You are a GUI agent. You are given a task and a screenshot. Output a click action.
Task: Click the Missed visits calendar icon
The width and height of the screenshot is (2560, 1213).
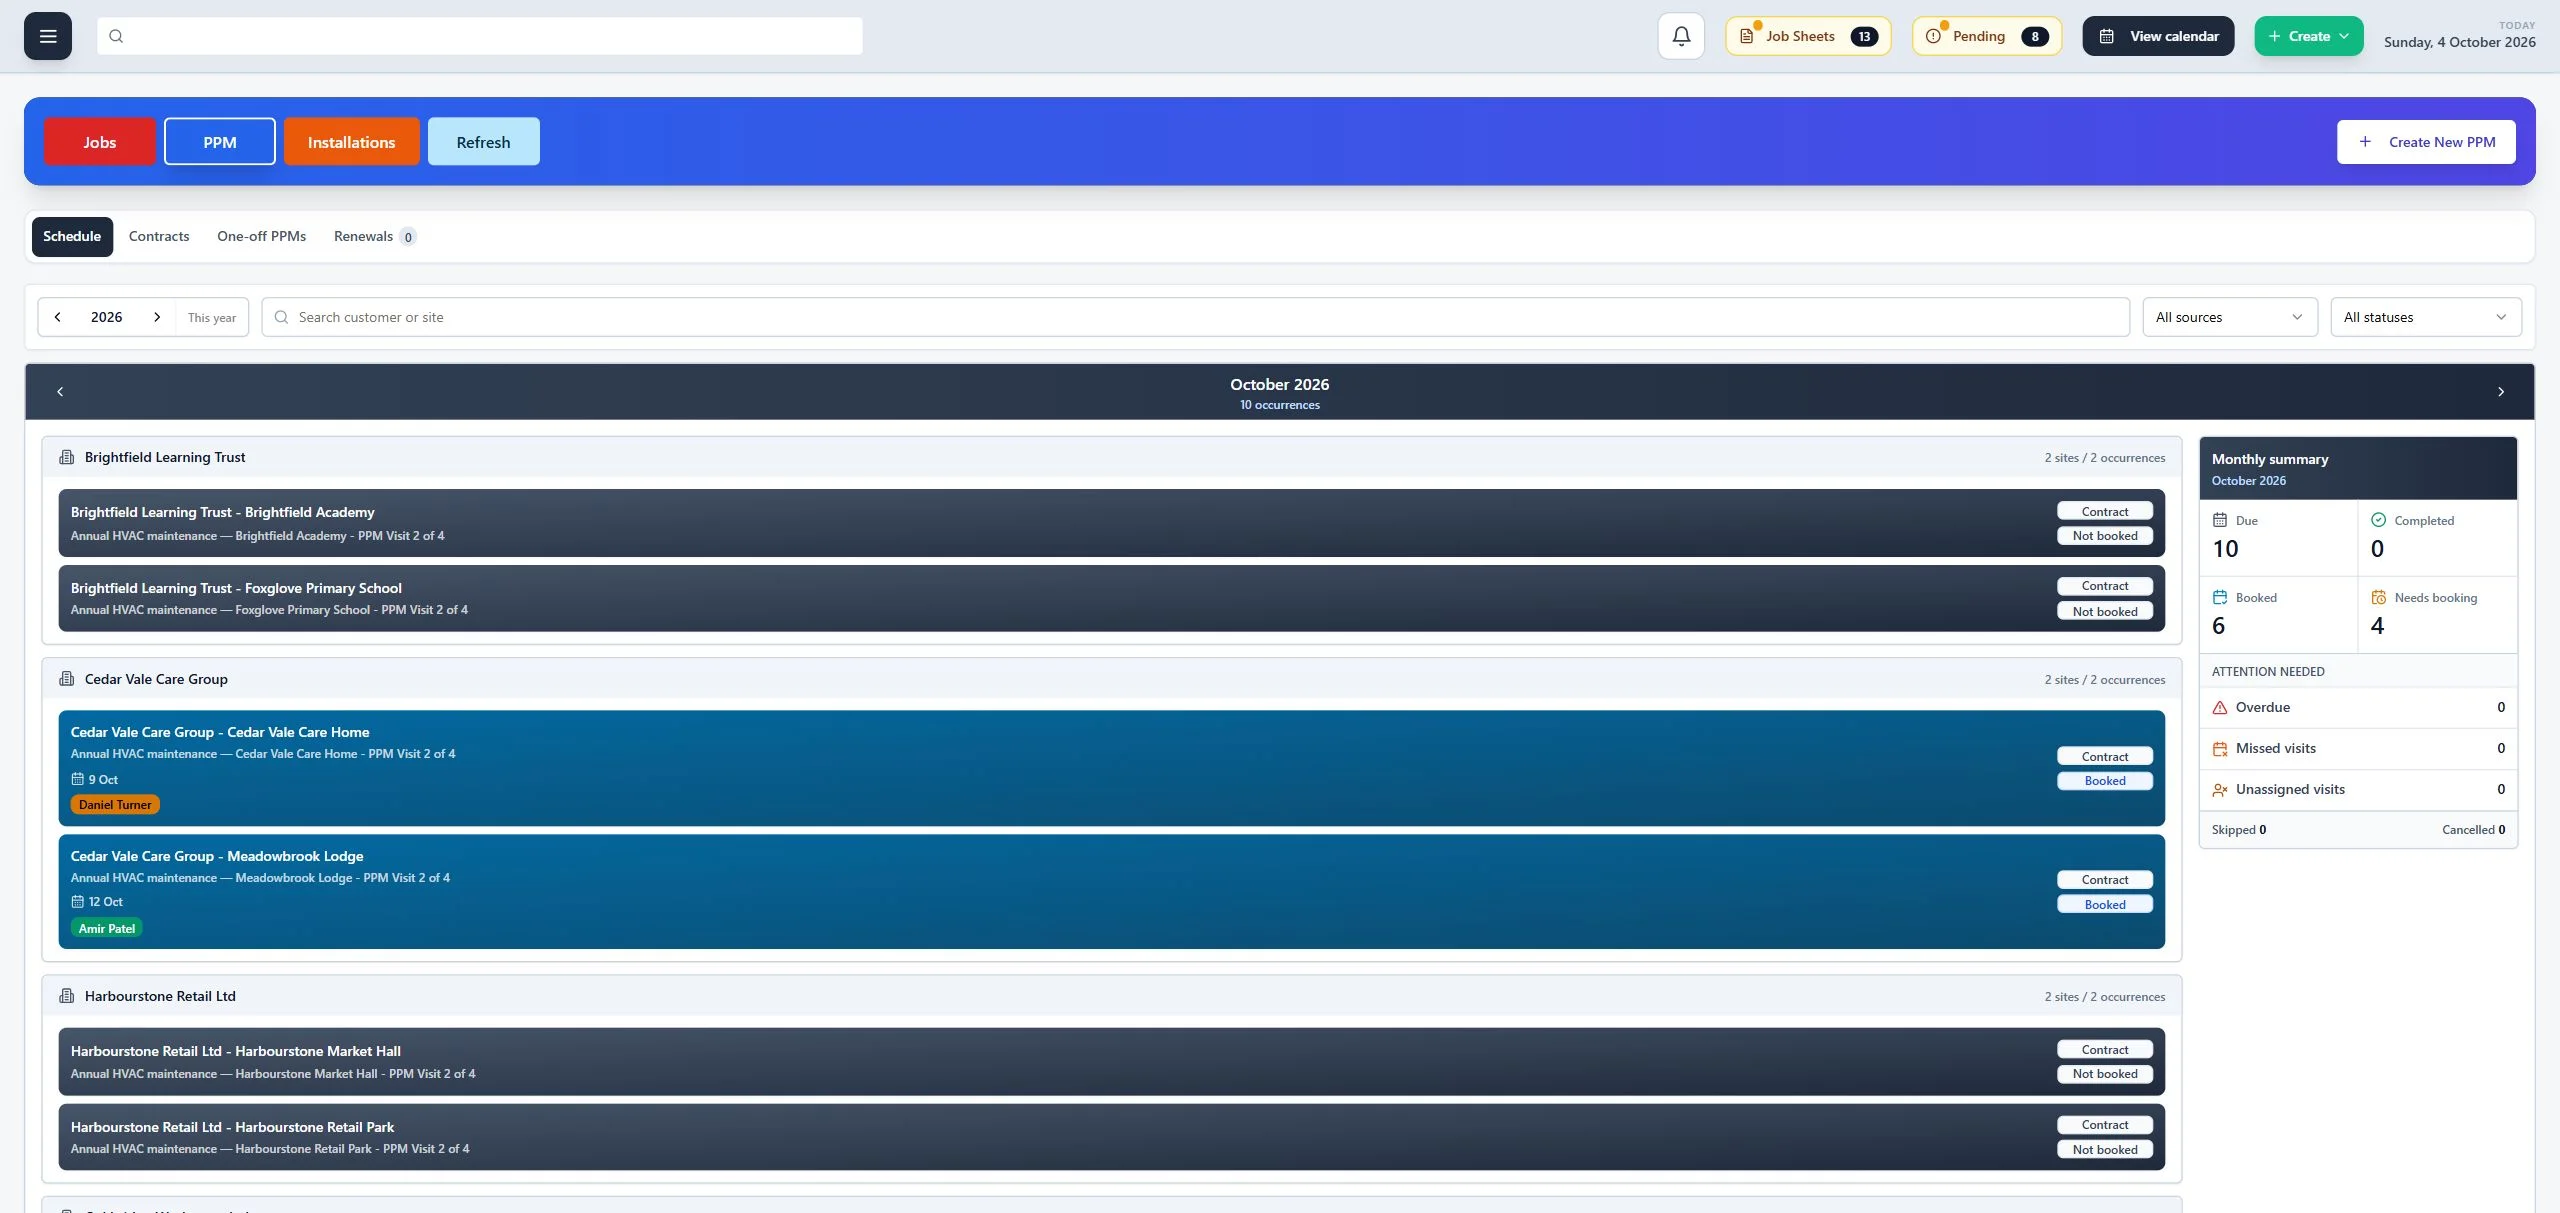pos(2220,748)
